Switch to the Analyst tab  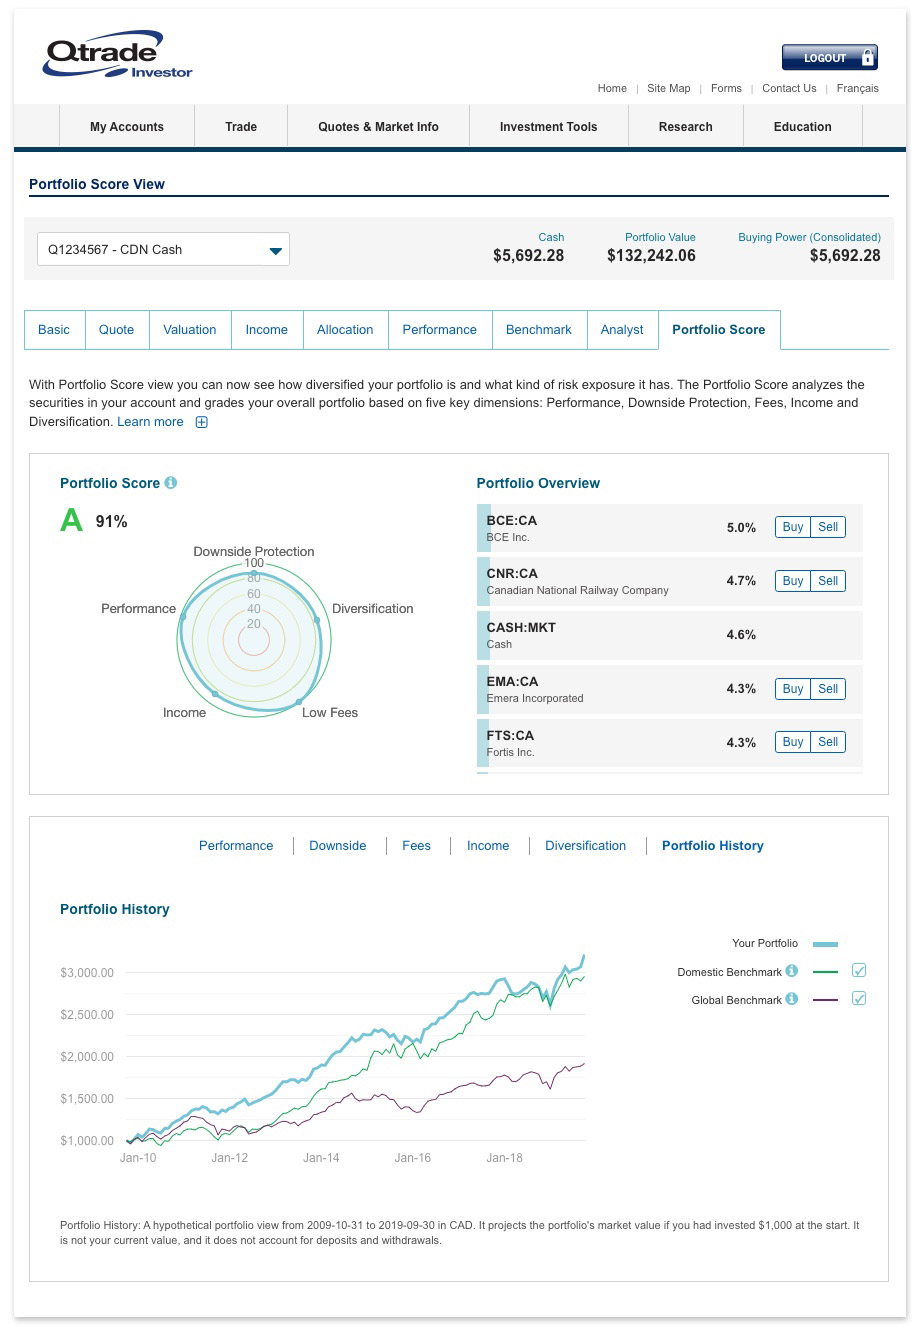pos(622,330)
